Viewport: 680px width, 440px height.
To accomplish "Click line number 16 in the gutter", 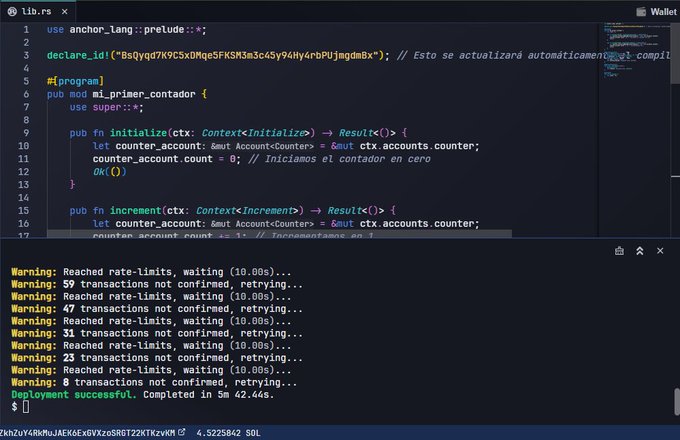I will point(23,223).
